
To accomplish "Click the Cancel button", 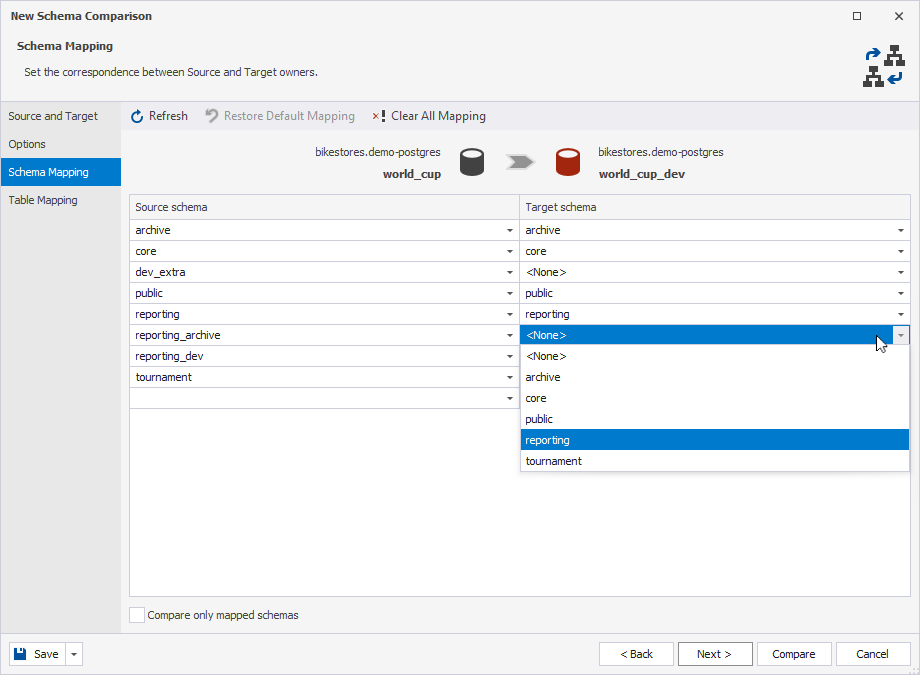I will coord(872,654).
